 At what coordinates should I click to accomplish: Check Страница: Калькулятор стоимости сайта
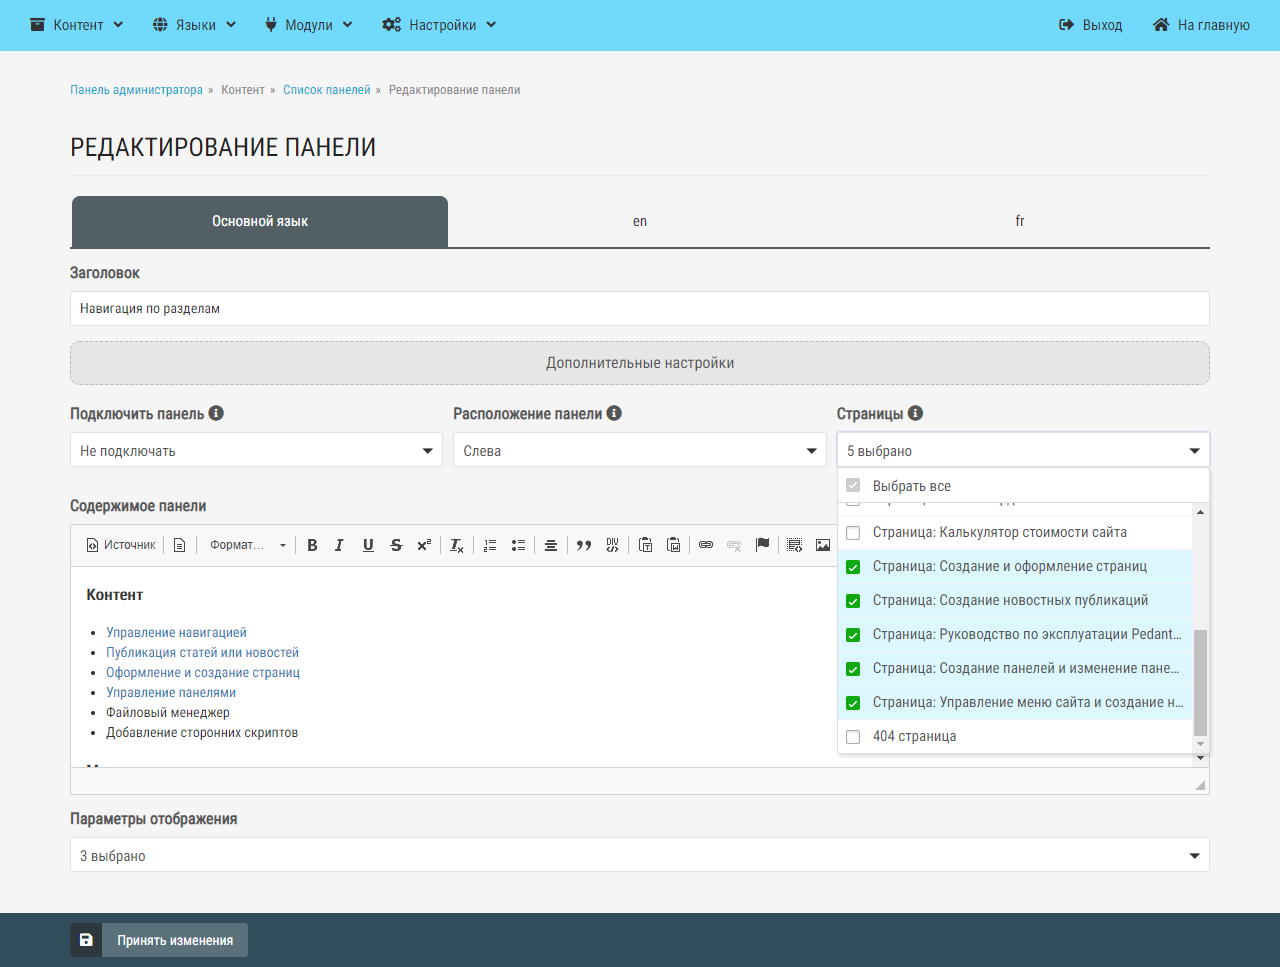[853, 533]
